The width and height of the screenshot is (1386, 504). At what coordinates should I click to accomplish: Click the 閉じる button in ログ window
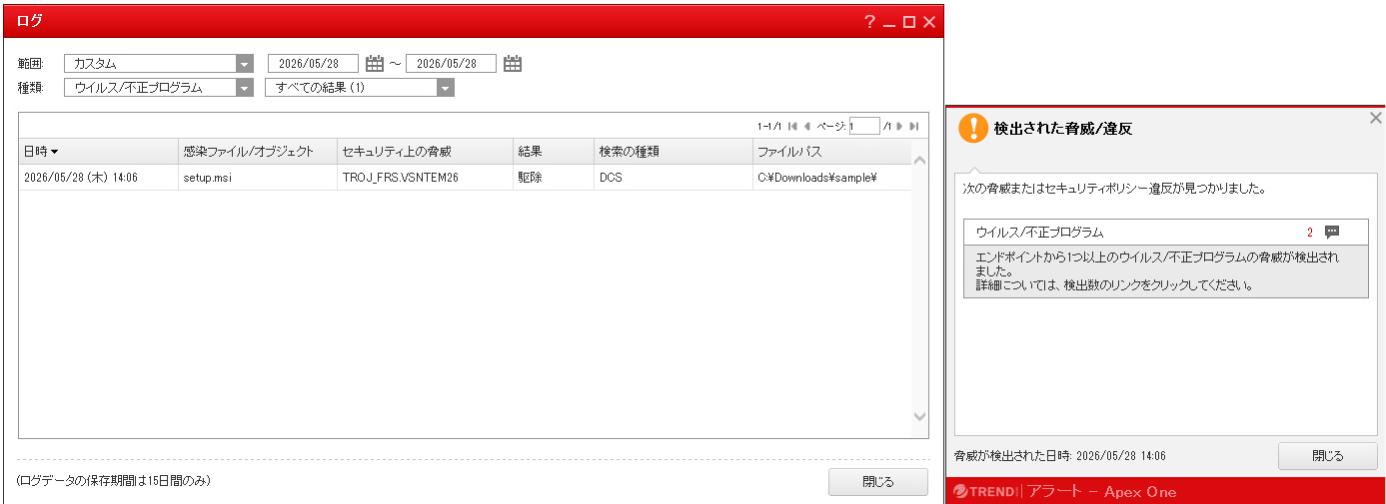pyautogui.click(x=878, y=481)
